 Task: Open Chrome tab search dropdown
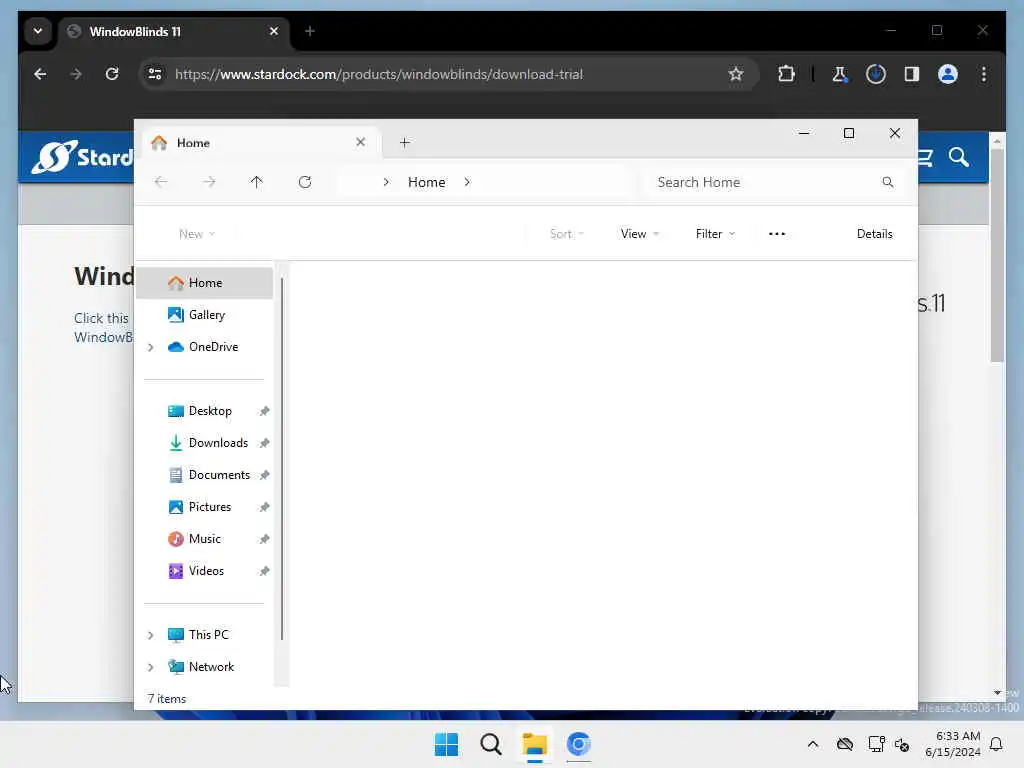click(x=38, y=31)
